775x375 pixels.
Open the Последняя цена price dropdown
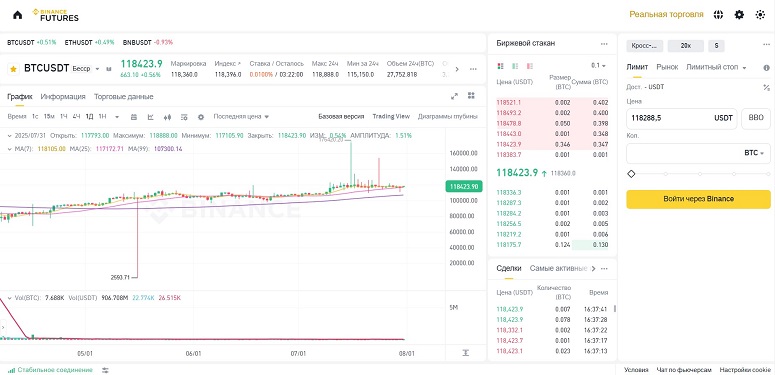pos(241,117)
